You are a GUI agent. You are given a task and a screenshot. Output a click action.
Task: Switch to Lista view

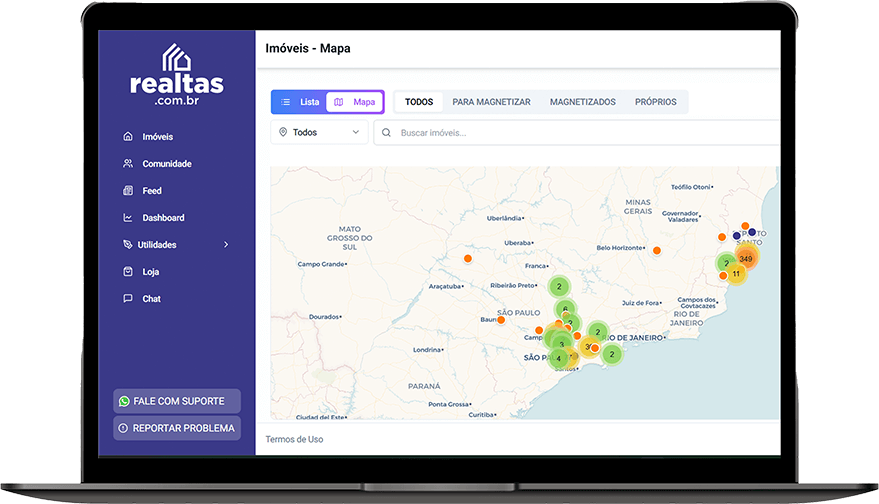coord(299,102)
